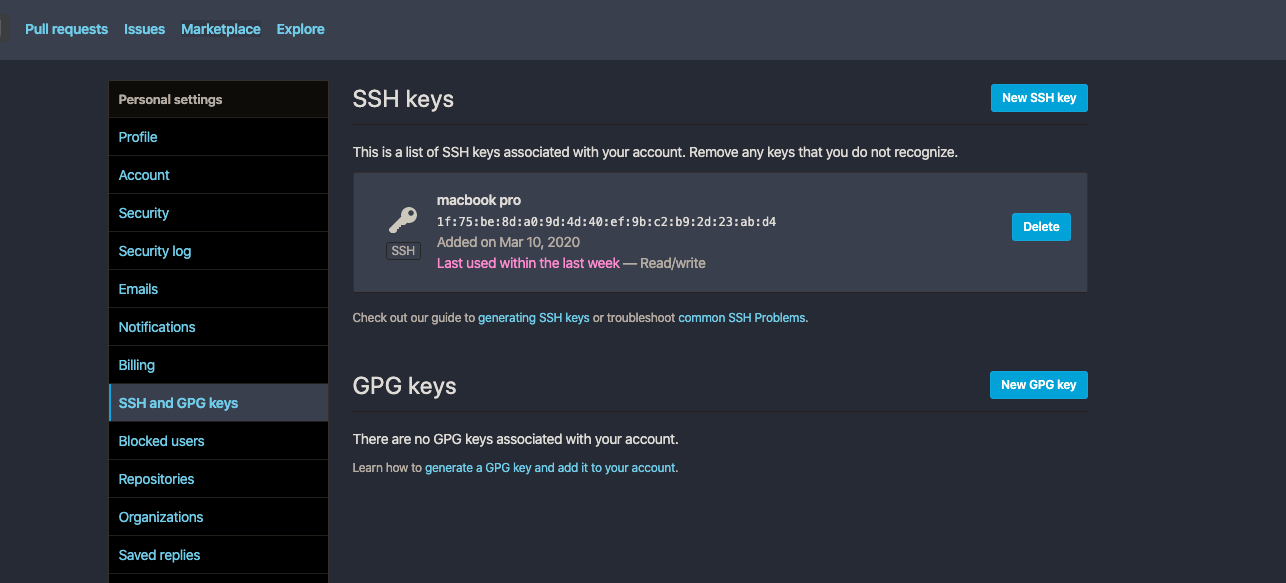1286x583 pixels.
Task: Delete the macbook pro SSH key
Action: point(1040,227)
